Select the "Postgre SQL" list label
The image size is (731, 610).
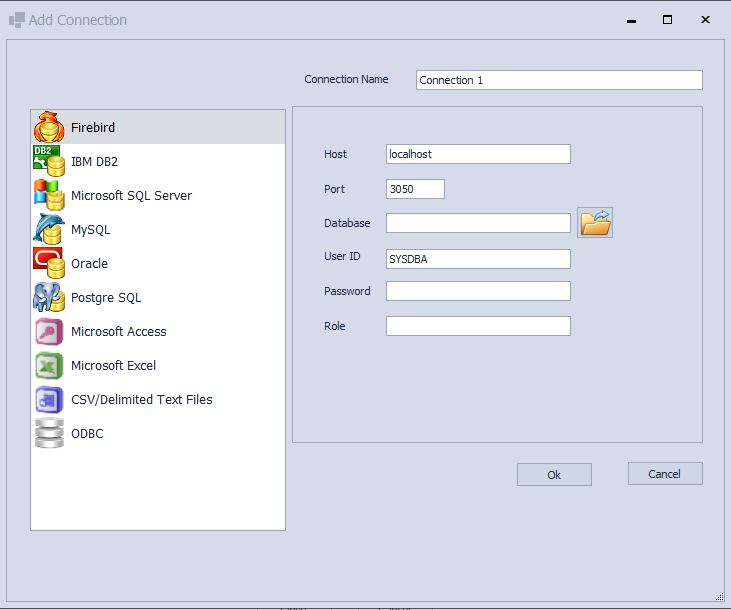click(106, 298)
